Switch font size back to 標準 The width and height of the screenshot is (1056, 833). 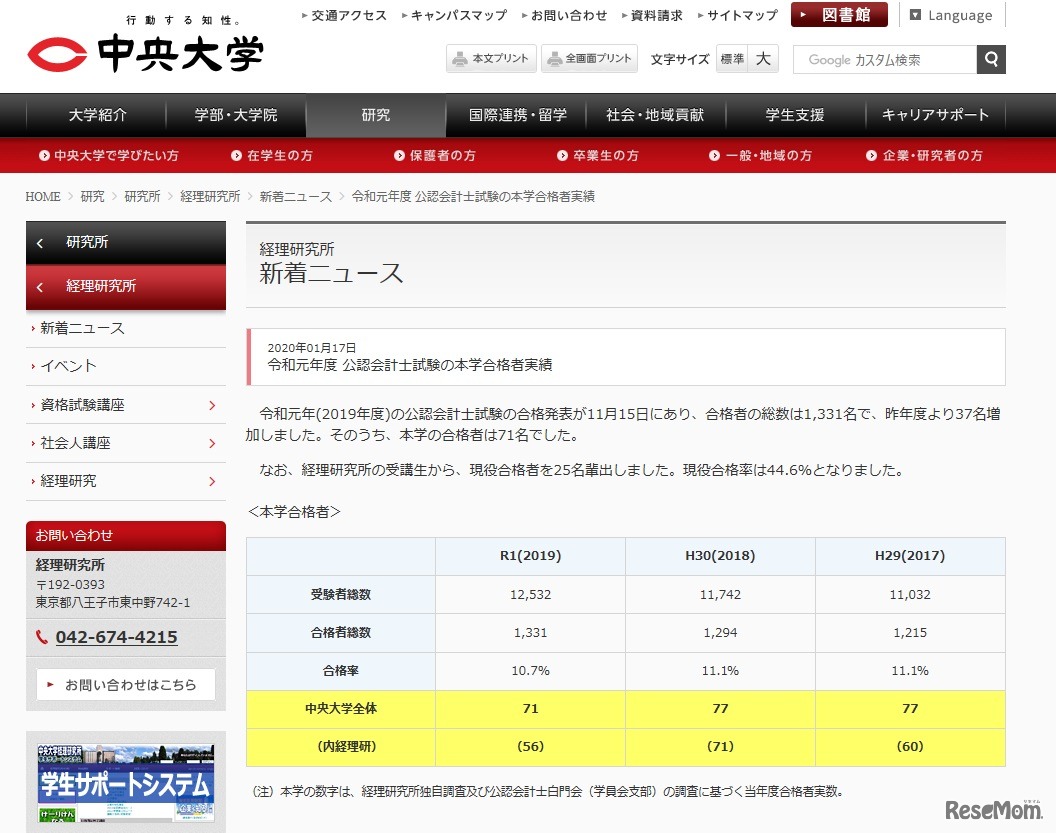[x=731, y=59]
